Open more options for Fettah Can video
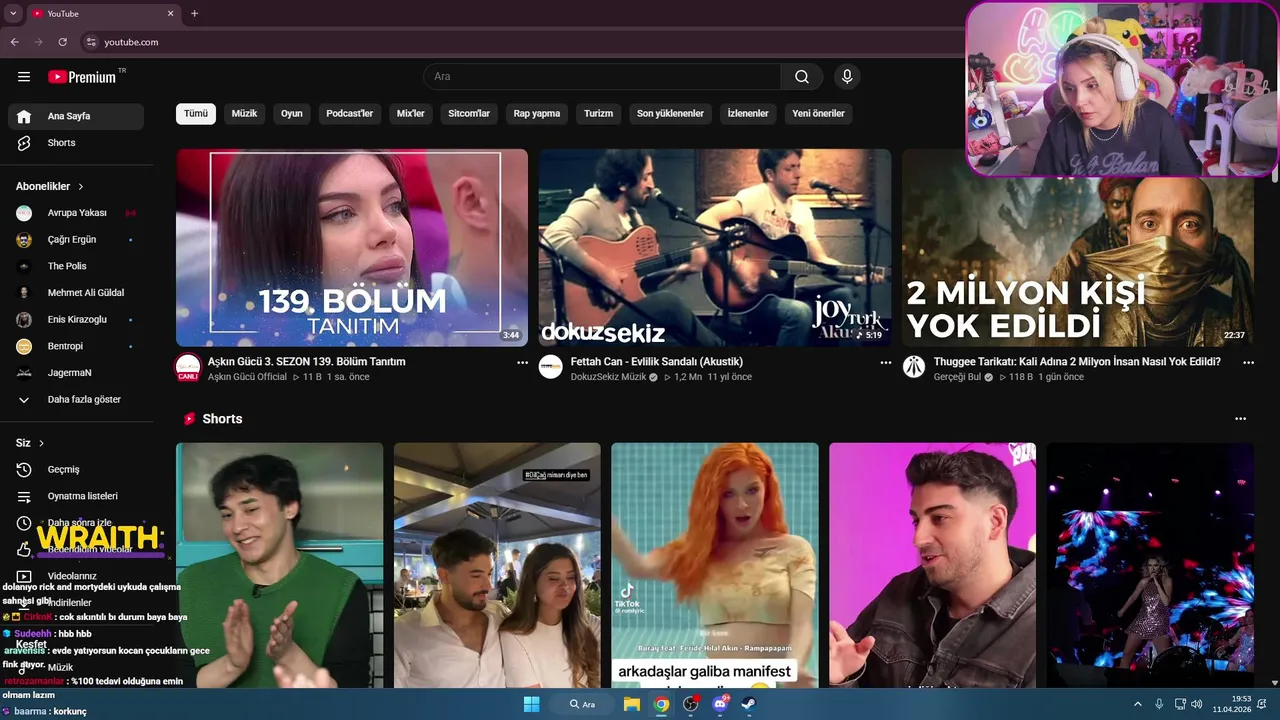The image size is (1280, 720). click(885, 363)
